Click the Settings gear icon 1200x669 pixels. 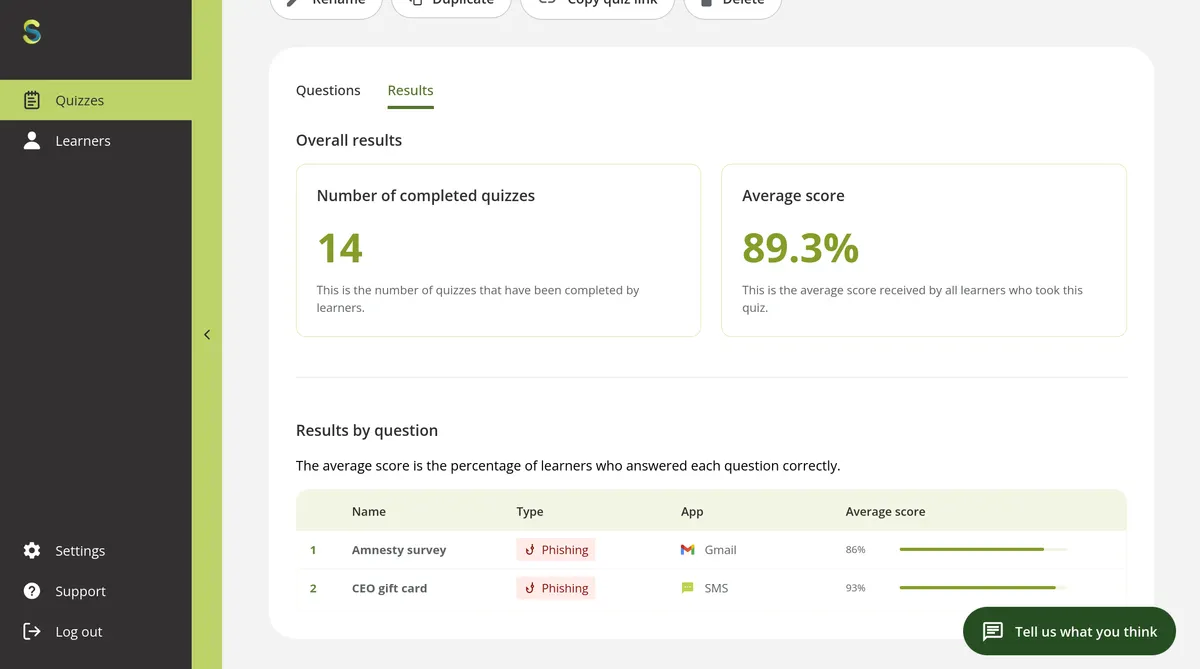pyautogui.click(x=32, y=551)
